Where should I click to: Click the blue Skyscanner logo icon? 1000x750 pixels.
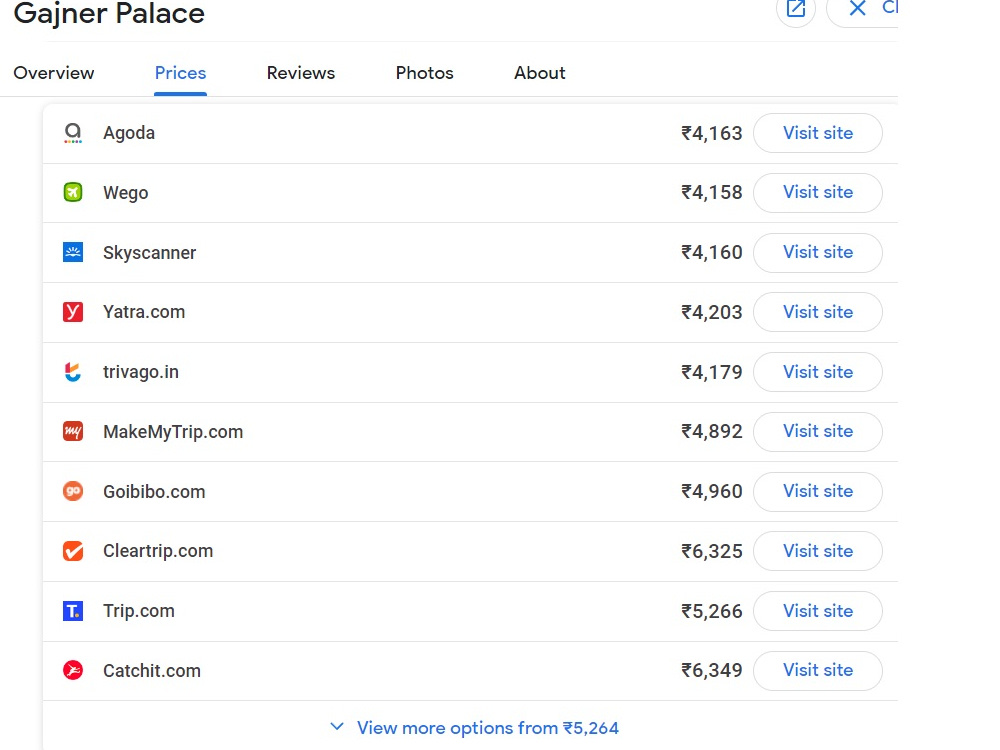point(73,252)
